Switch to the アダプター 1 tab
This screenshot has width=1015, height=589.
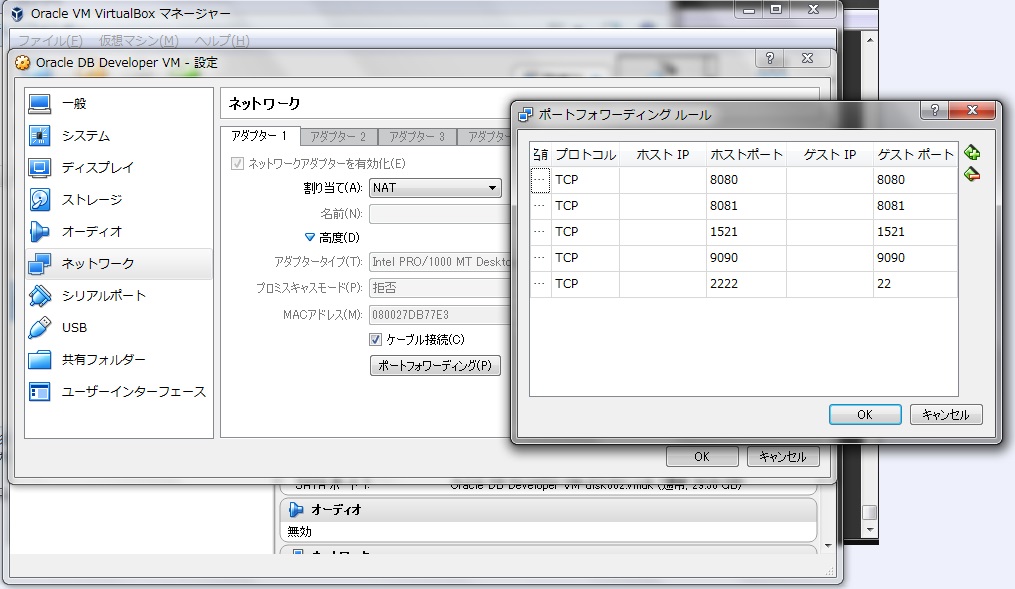point(260,136)
